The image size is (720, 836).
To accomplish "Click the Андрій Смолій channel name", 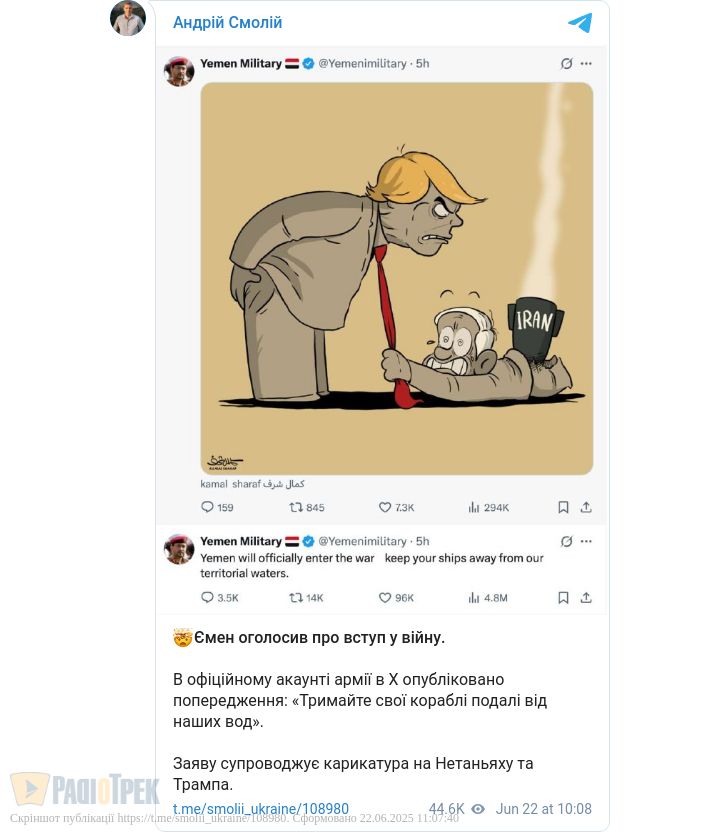I will click(x=227, y=22).
